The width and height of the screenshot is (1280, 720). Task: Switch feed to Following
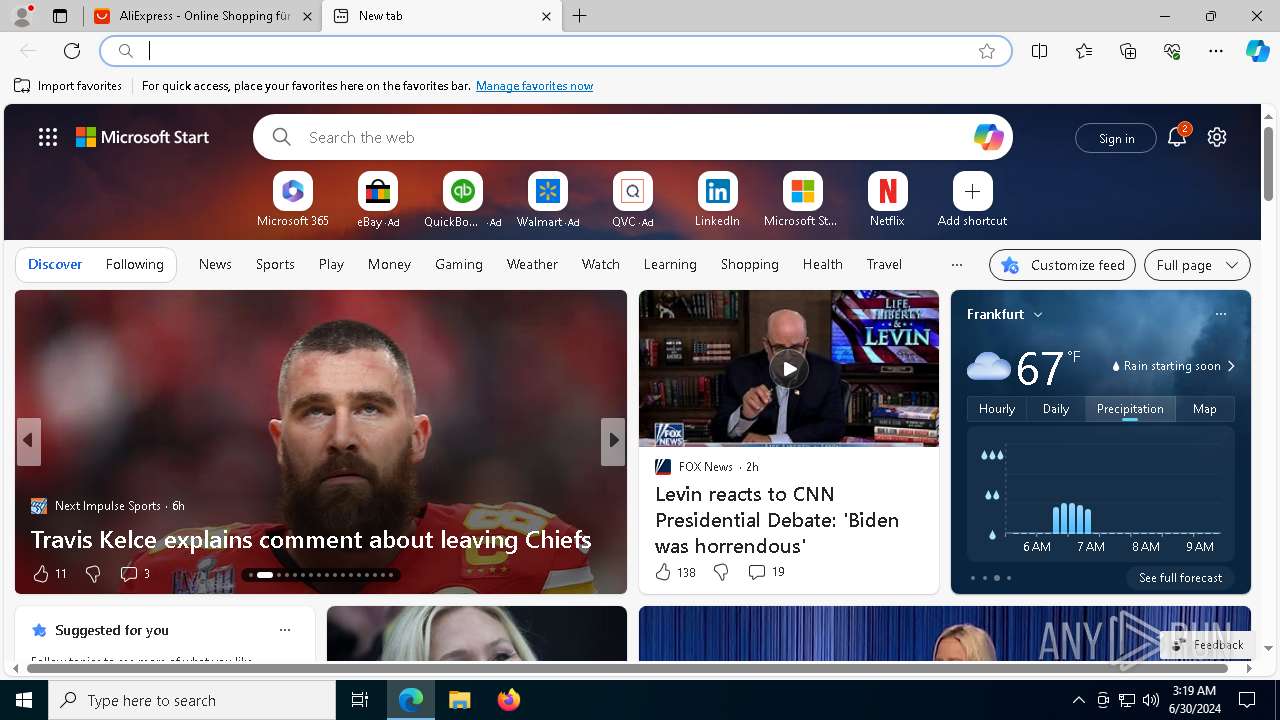[x=134, y=264]
